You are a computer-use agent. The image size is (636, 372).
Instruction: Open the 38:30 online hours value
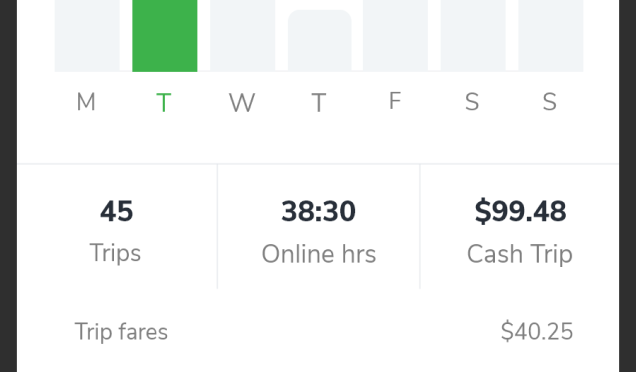318,211
